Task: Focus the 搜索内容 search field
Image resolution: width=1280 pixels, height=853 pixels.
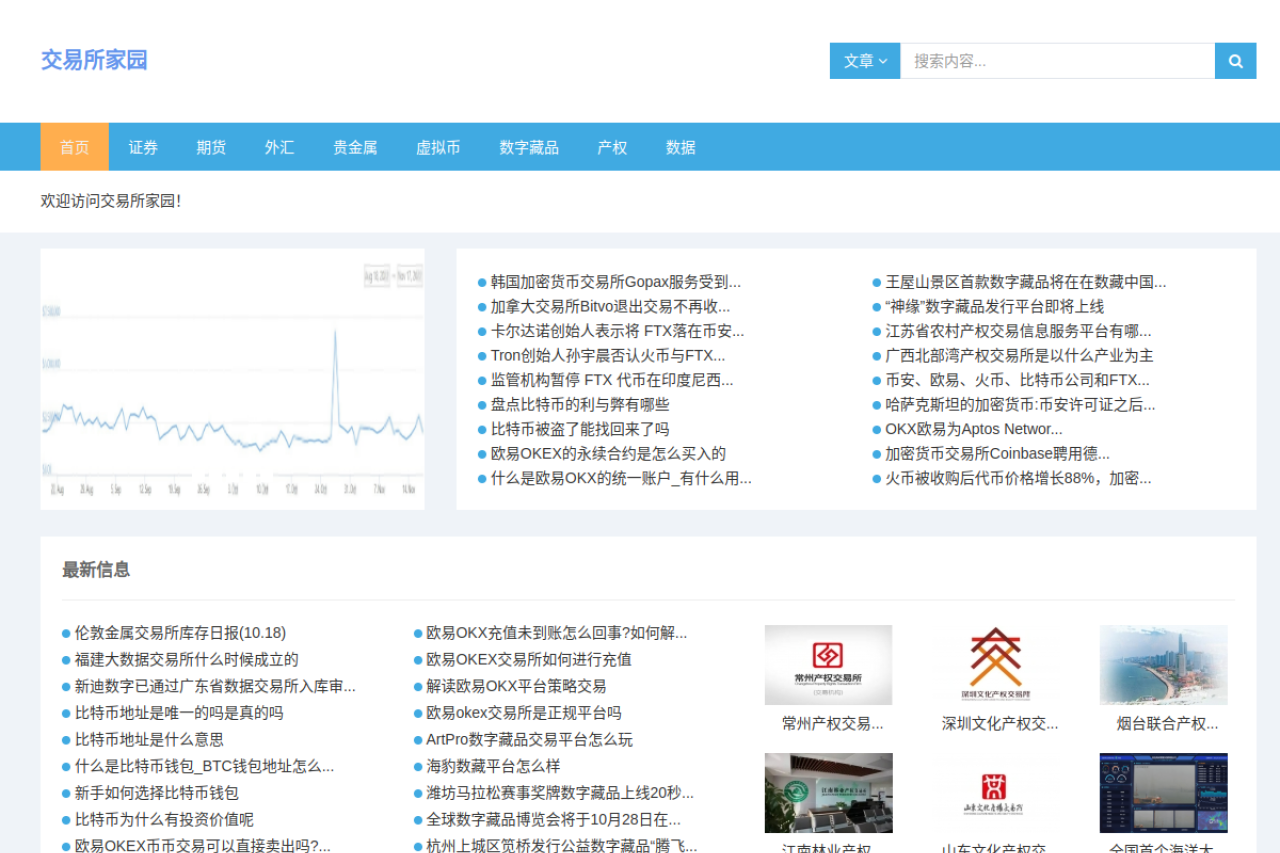Action: 1058,61
